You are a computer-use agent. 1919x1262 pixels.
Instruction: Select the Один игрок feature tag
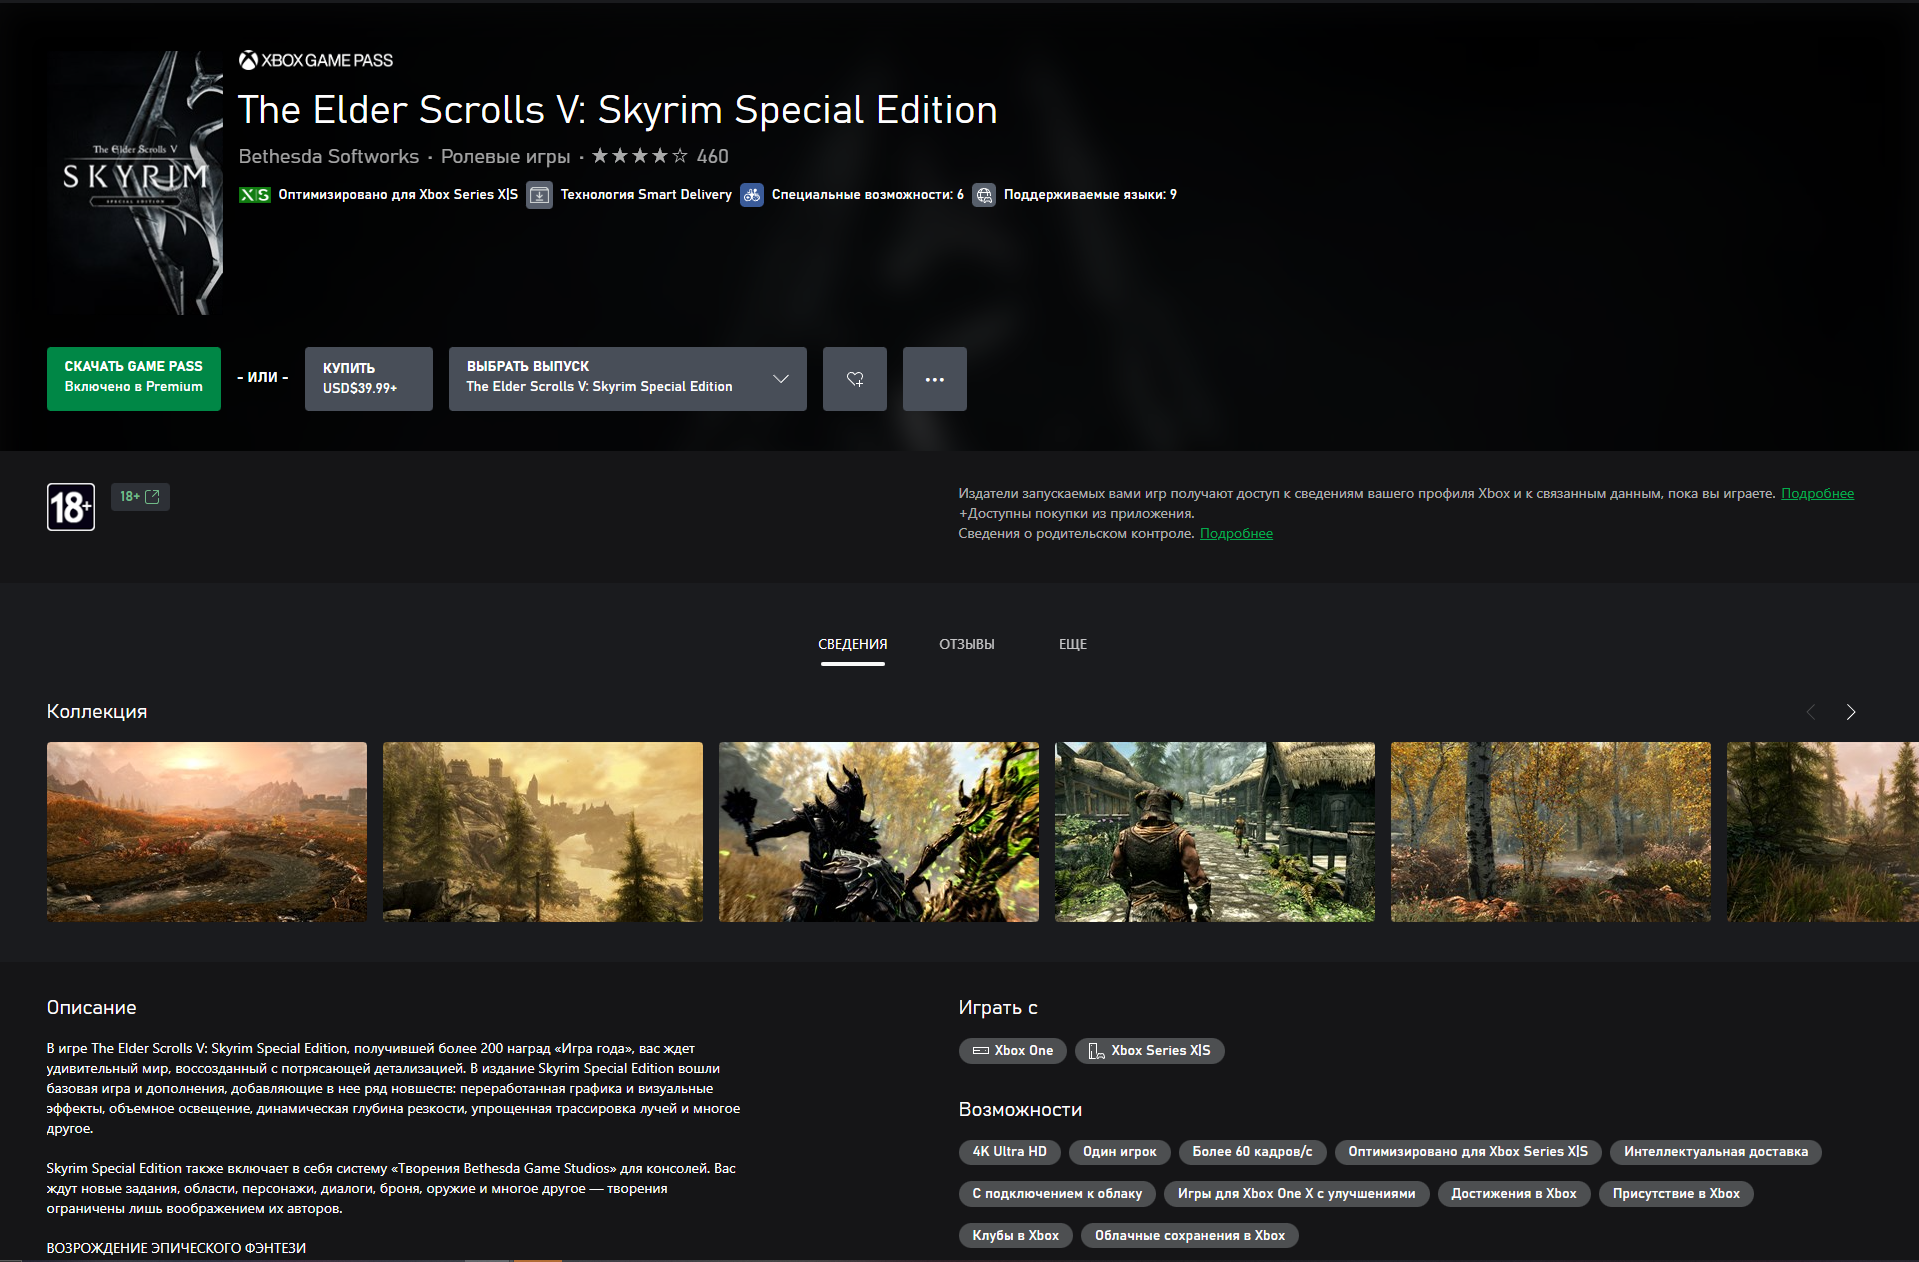tap(1120, 1152)
